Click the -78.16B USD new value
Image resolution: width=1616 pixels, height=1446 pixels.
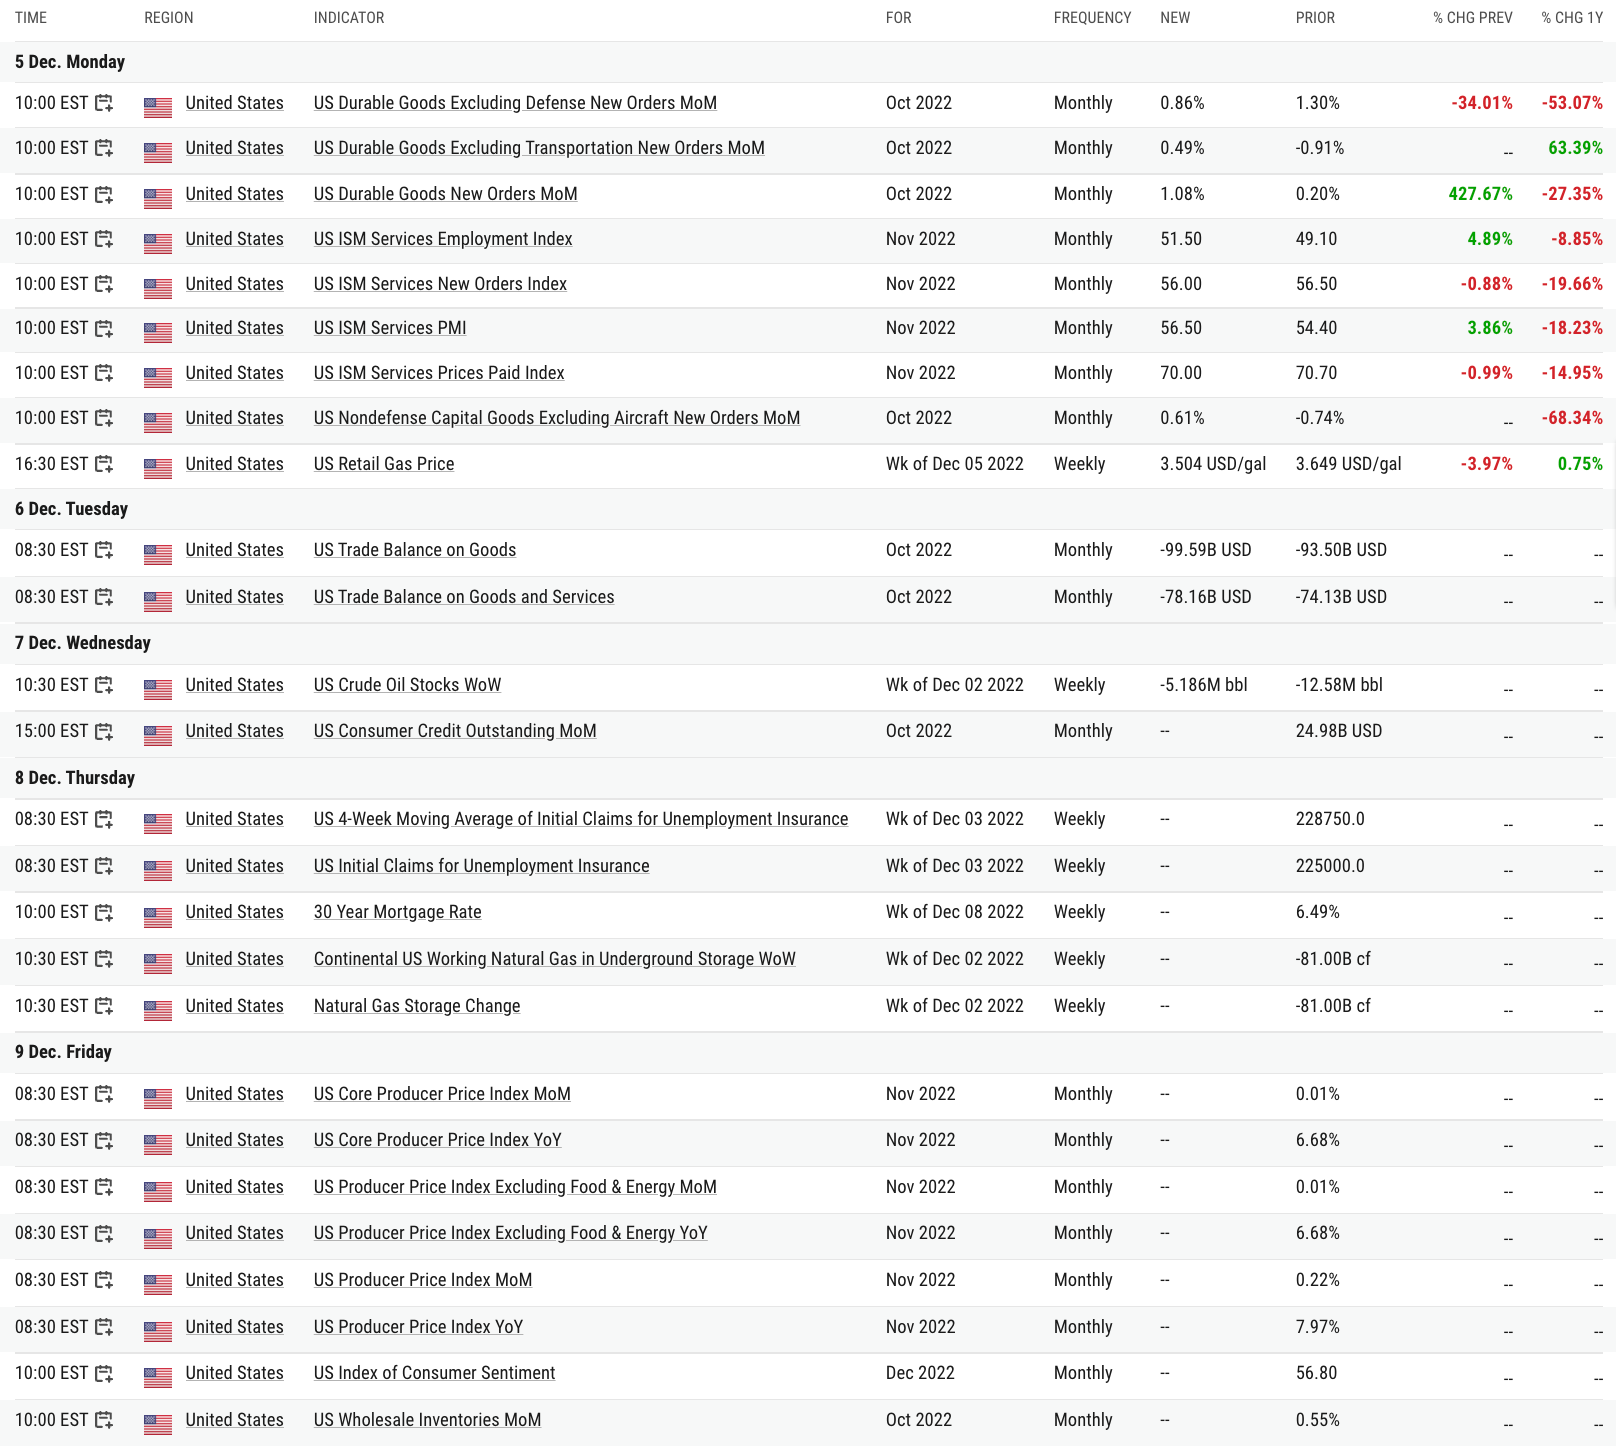pos(1206,597)
